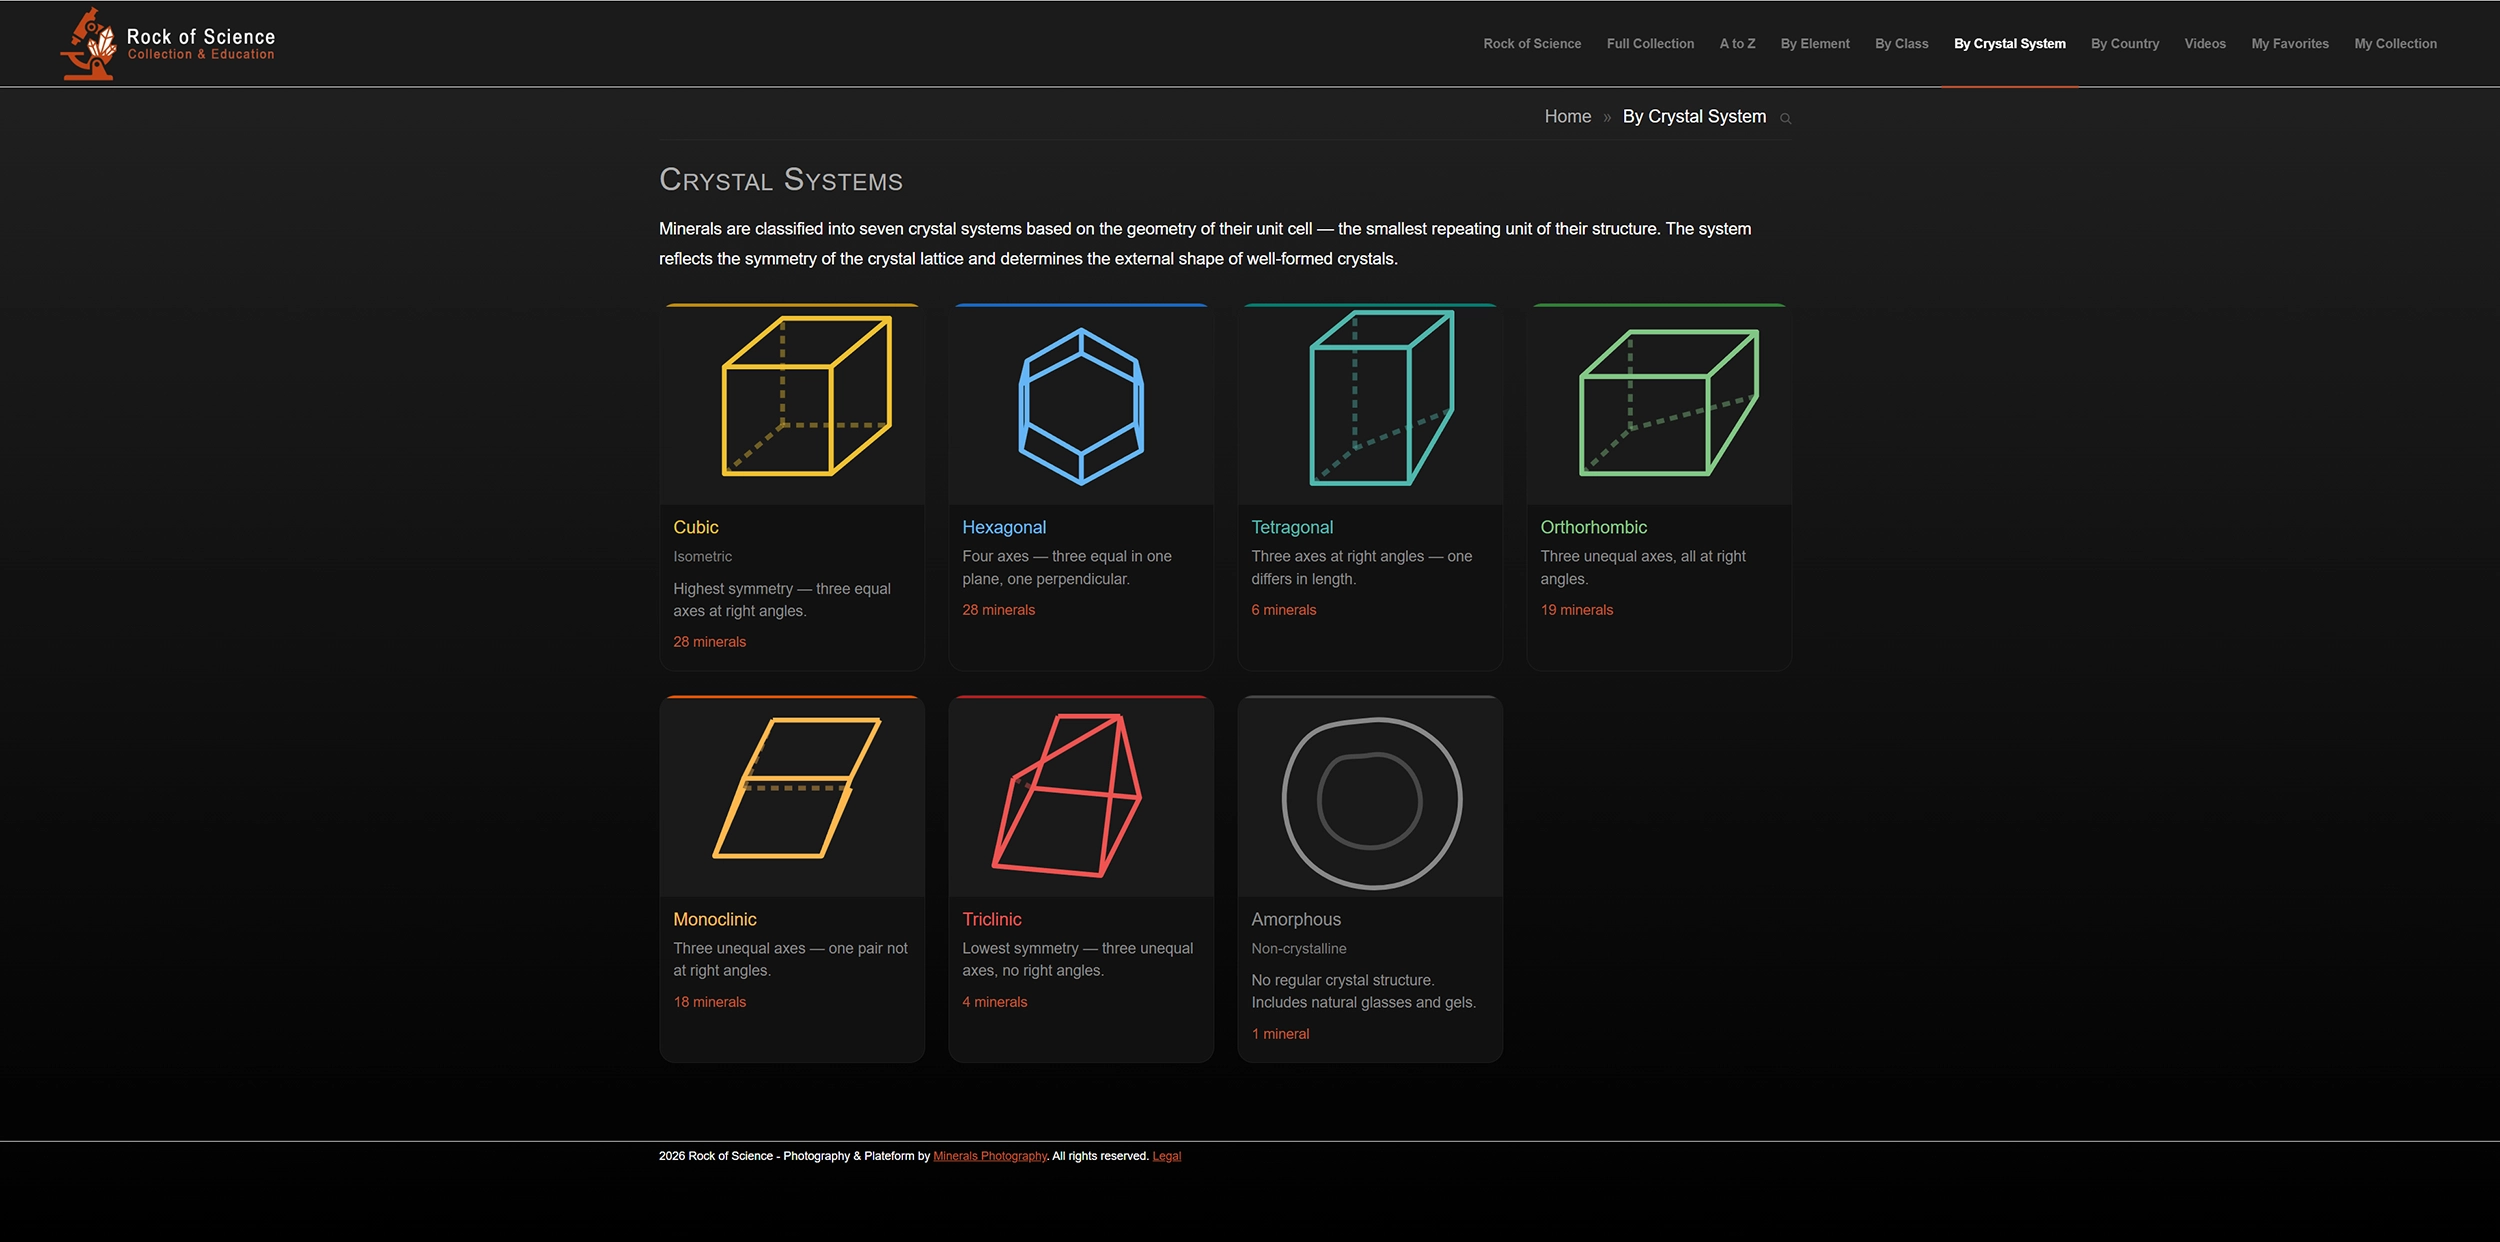This screenshot has height=1242, width=2500.
Task: Select the By Crystal System nav tab
Action: 2009,44
